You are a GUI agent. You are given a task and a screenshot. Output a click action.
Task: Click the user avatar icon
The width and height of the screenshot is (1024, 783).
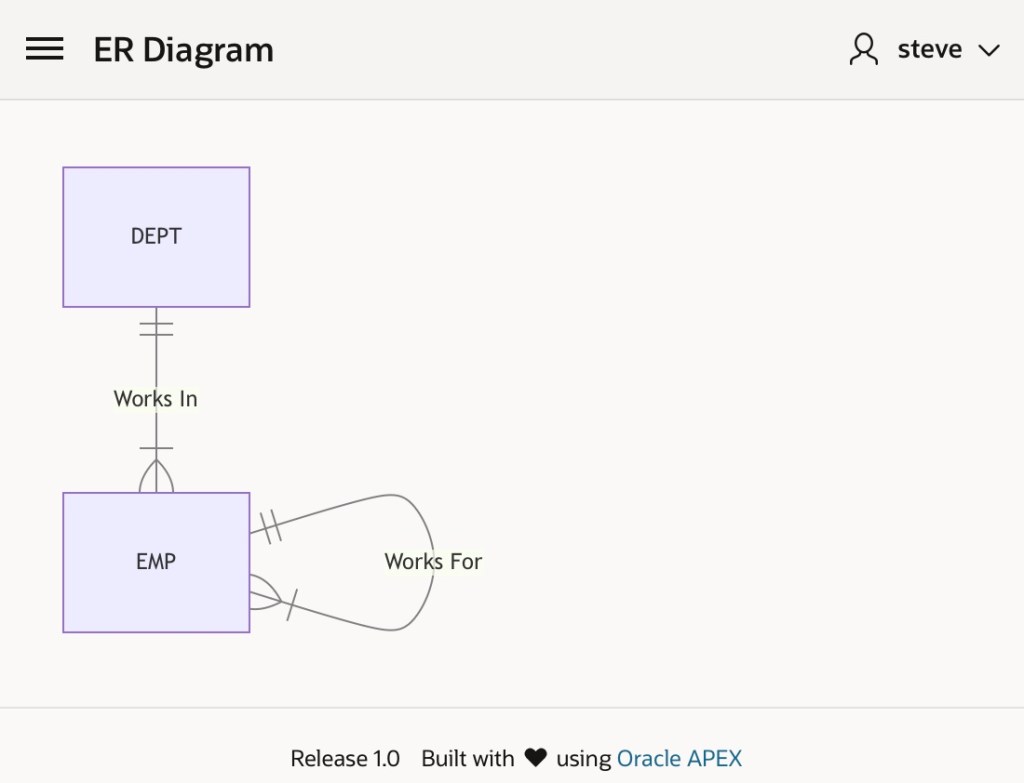tap(863, 49)
